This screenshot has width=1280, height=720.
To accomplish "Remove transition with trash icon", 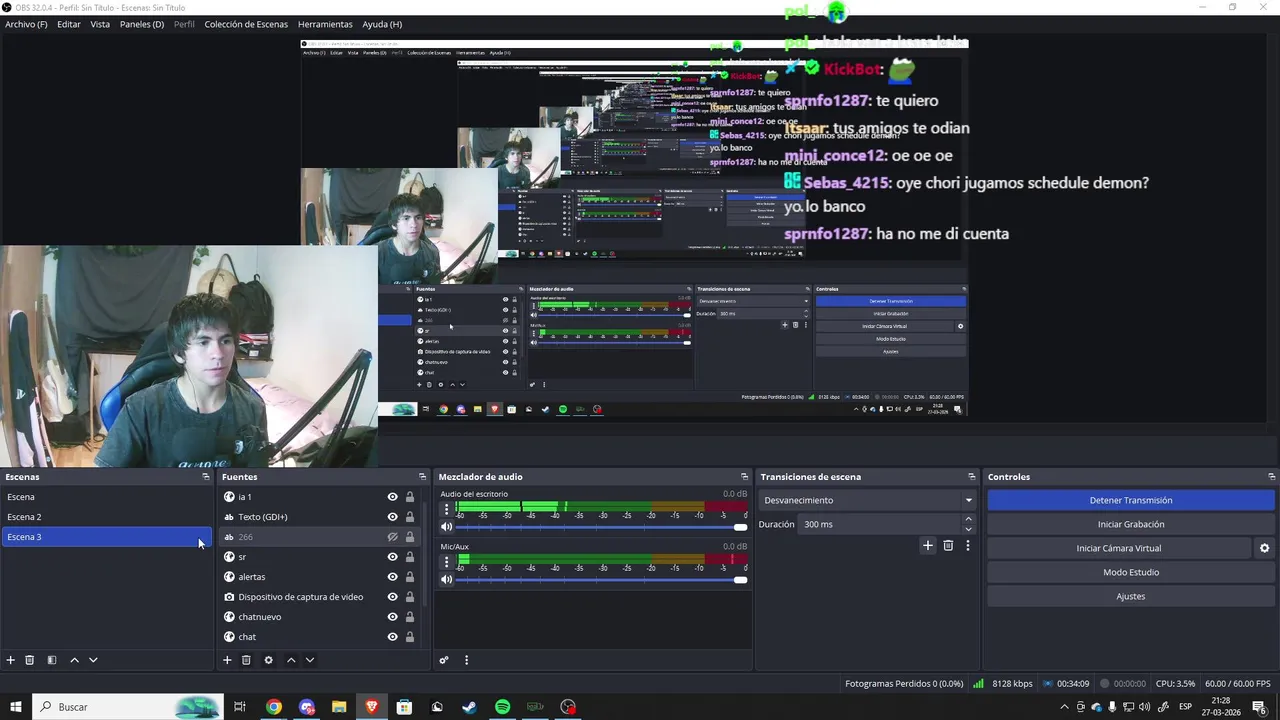I will pyautogui.click(x=948, y=546).
